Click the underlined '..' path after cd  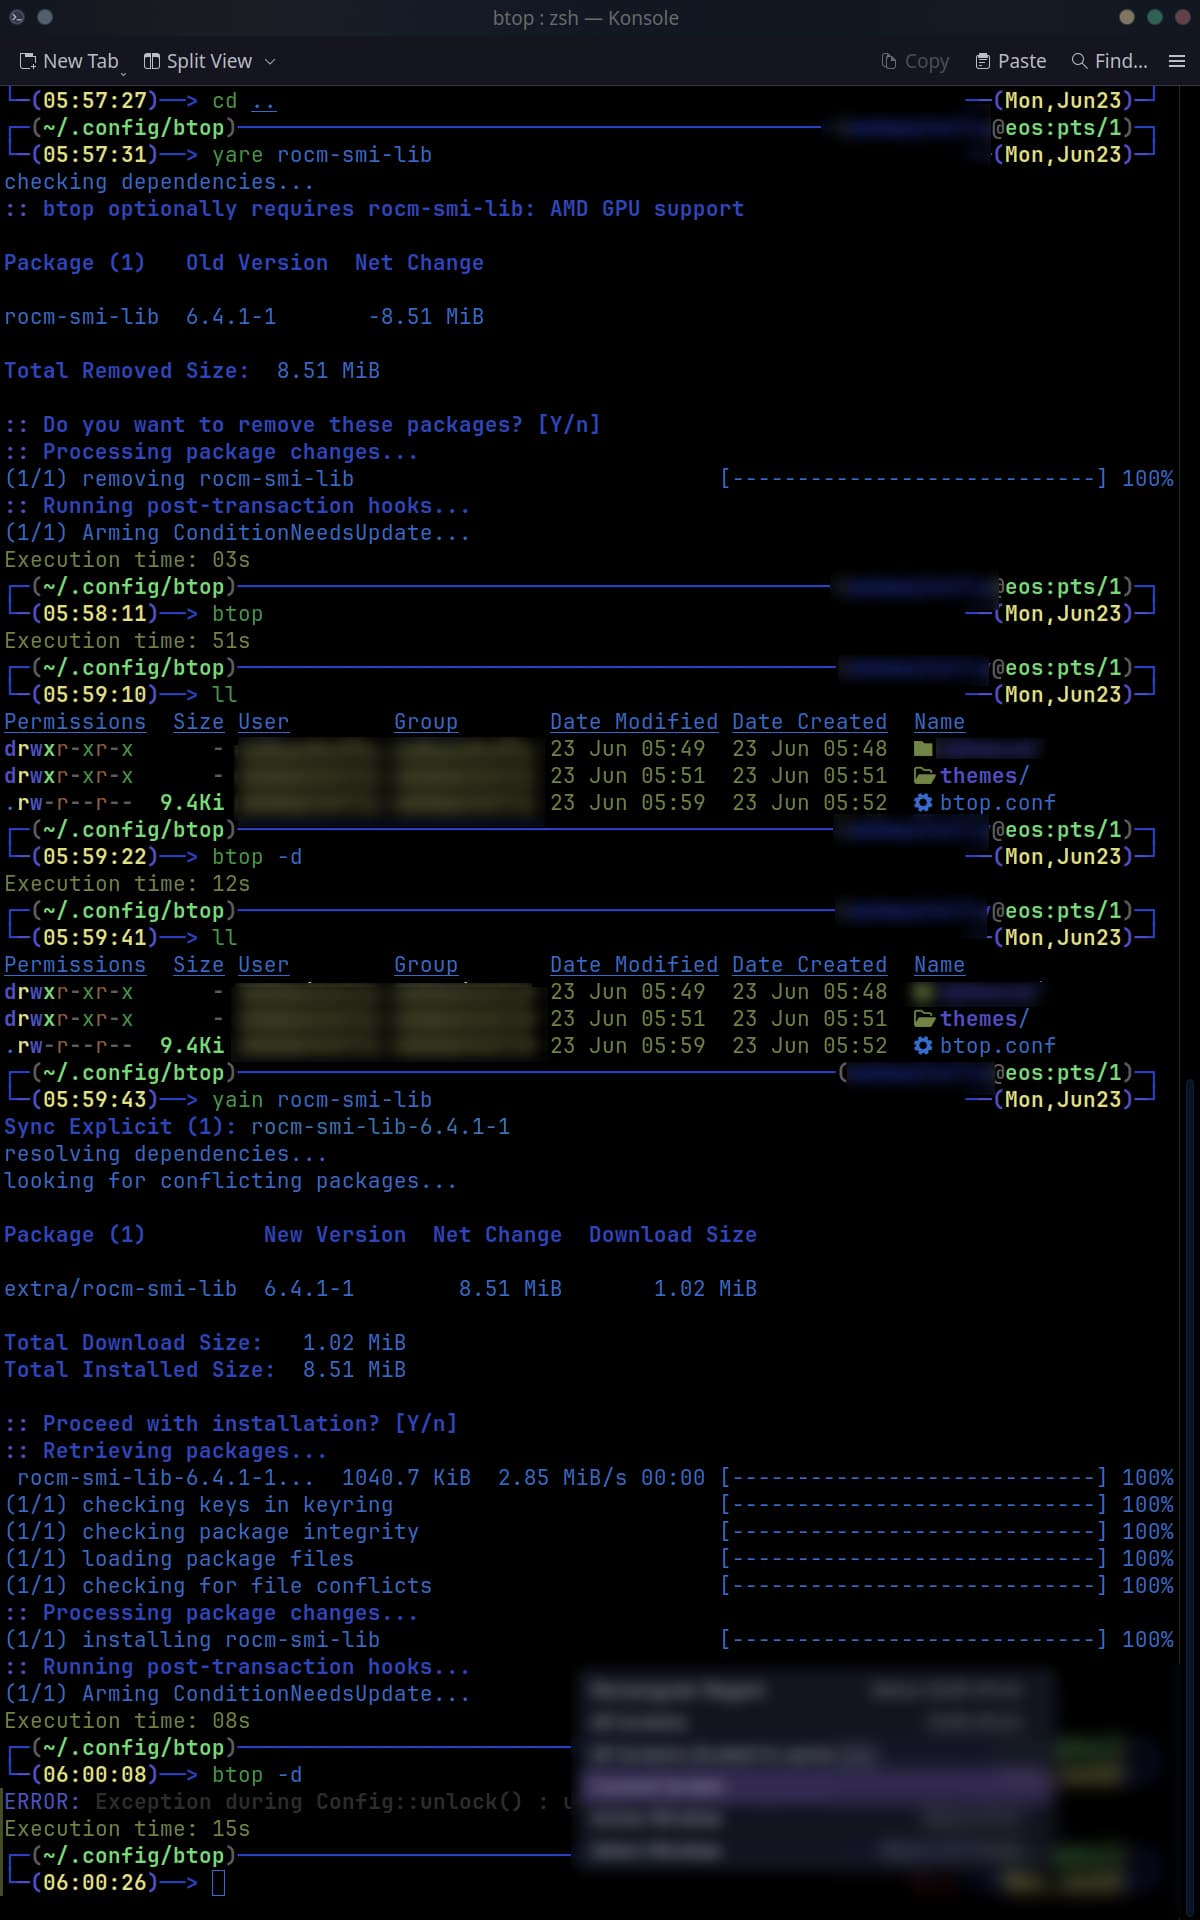[x=263, y=101]
